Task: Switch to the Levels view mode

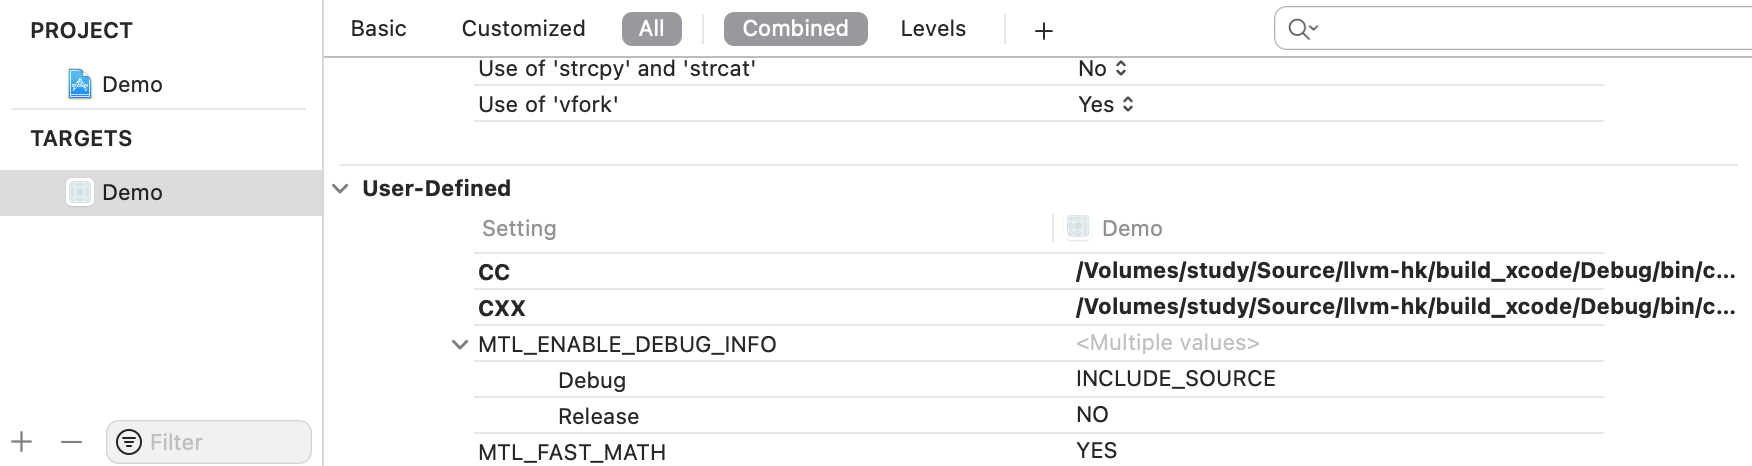Action: click(x=933, y=29)
